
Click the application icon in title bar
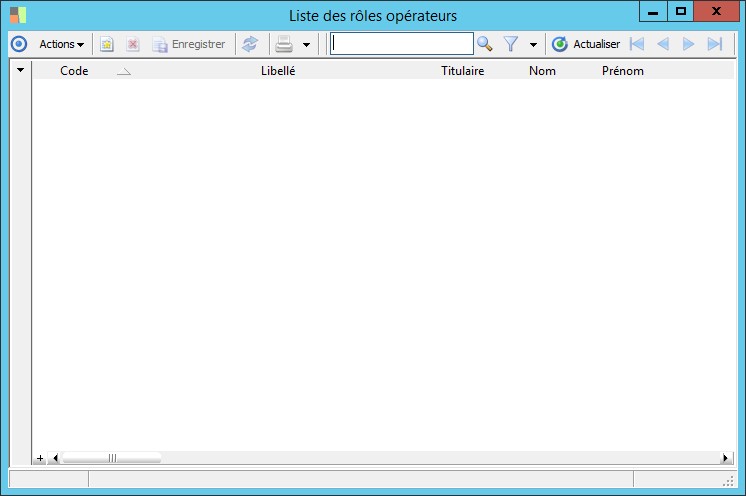tap(18, 15)
